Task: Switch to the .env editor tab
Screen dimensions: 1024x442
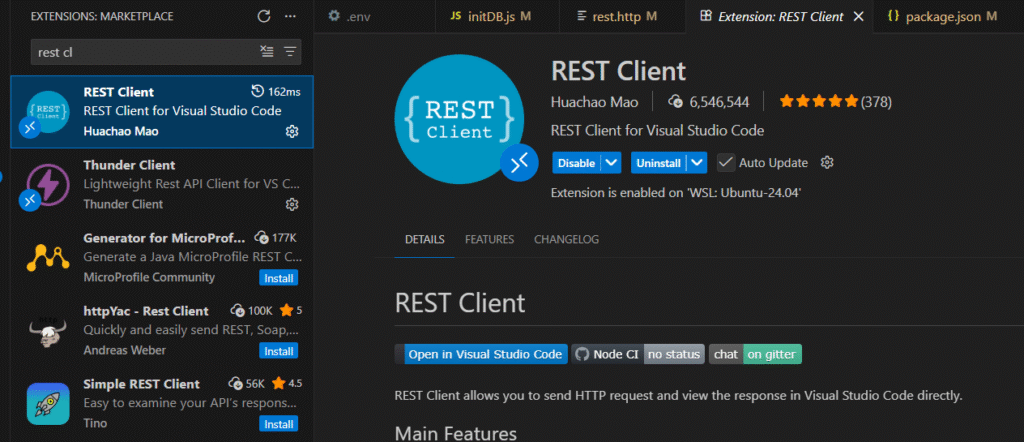Action: pyautogui.click(x=374, y=16)
